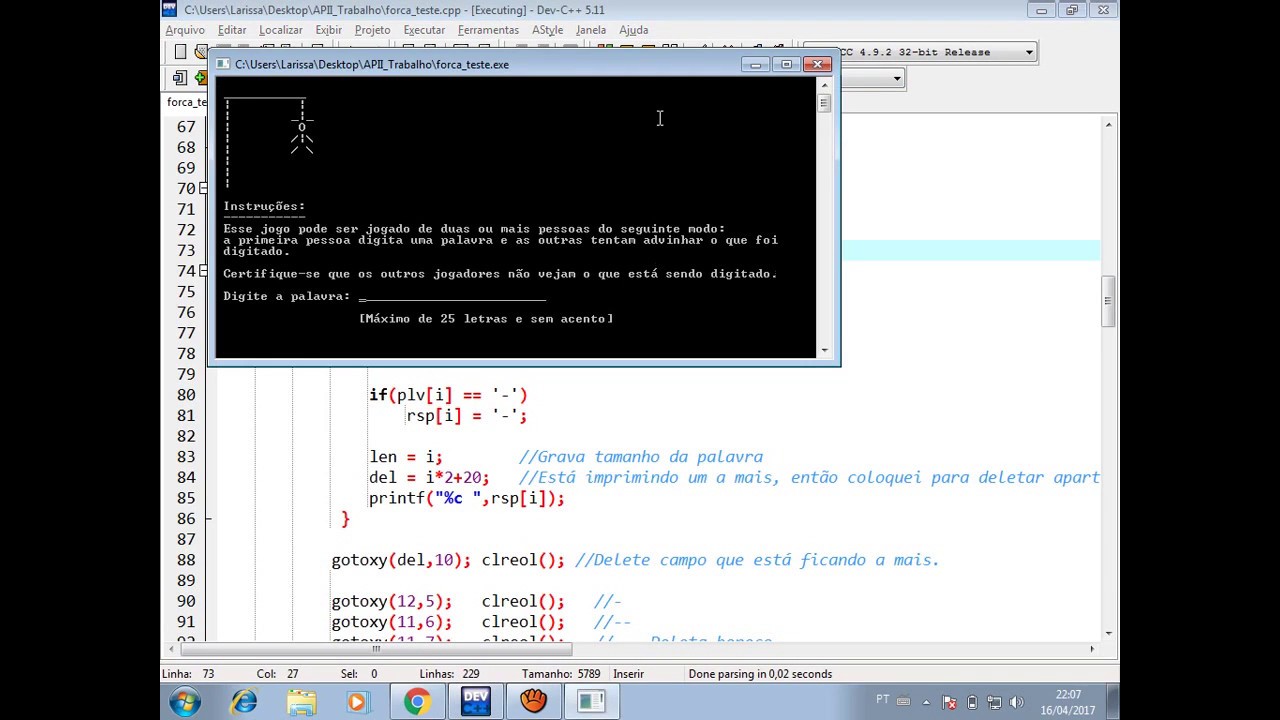
Task: Open the Exibir menu
Action: point(328,30)
